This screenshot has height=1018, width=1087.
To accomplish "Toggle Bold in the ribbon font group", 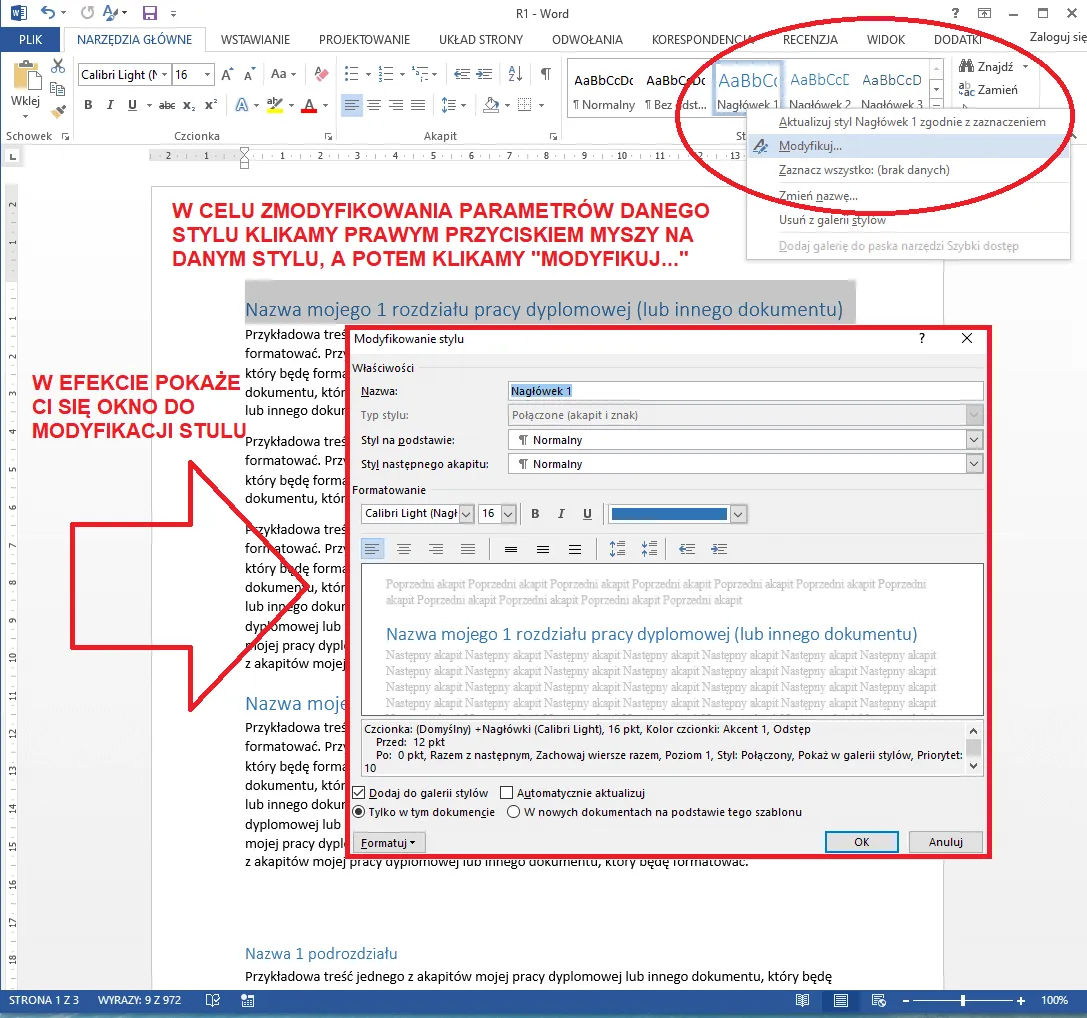I will coord(88,105).
